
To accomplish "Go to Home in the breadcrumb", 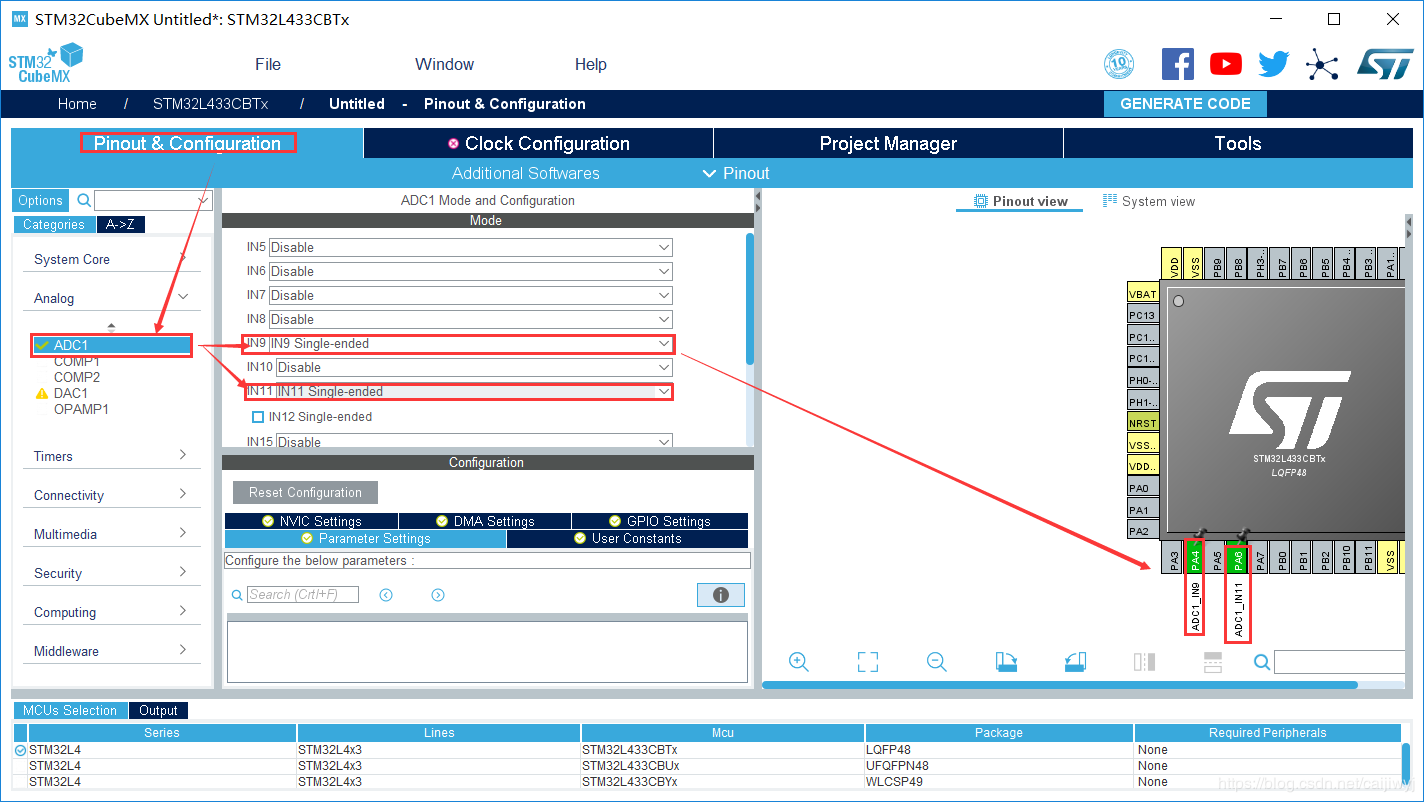I will click(x=77, y=104).
